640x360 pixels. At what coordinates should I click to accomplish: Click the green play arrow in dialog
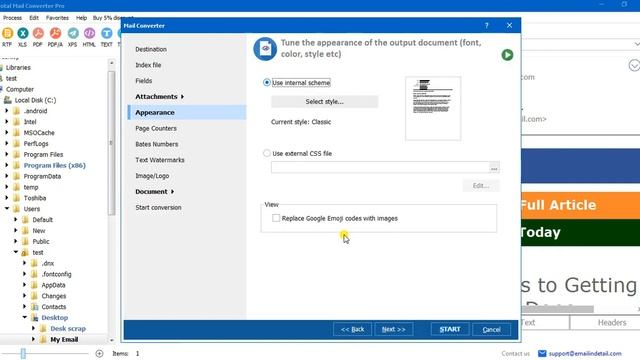[507, 55]
